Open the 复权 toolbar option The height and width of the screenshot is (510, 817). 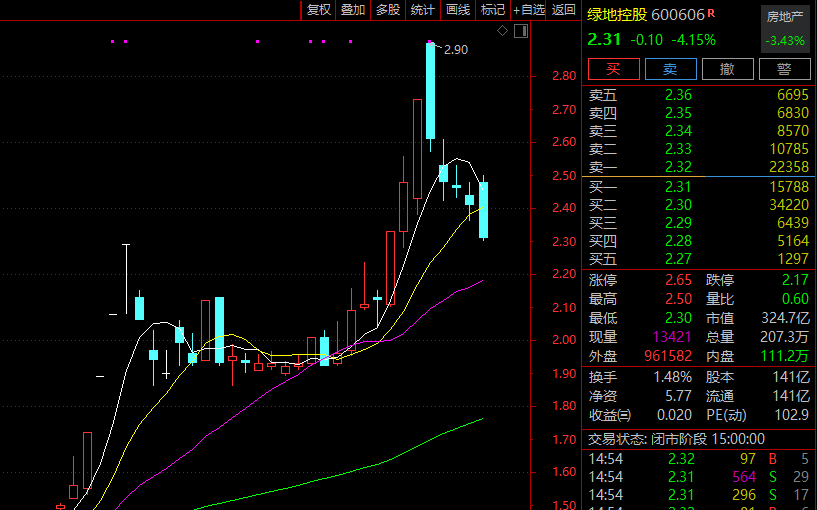pyautogui.click(x=318, y=10)
